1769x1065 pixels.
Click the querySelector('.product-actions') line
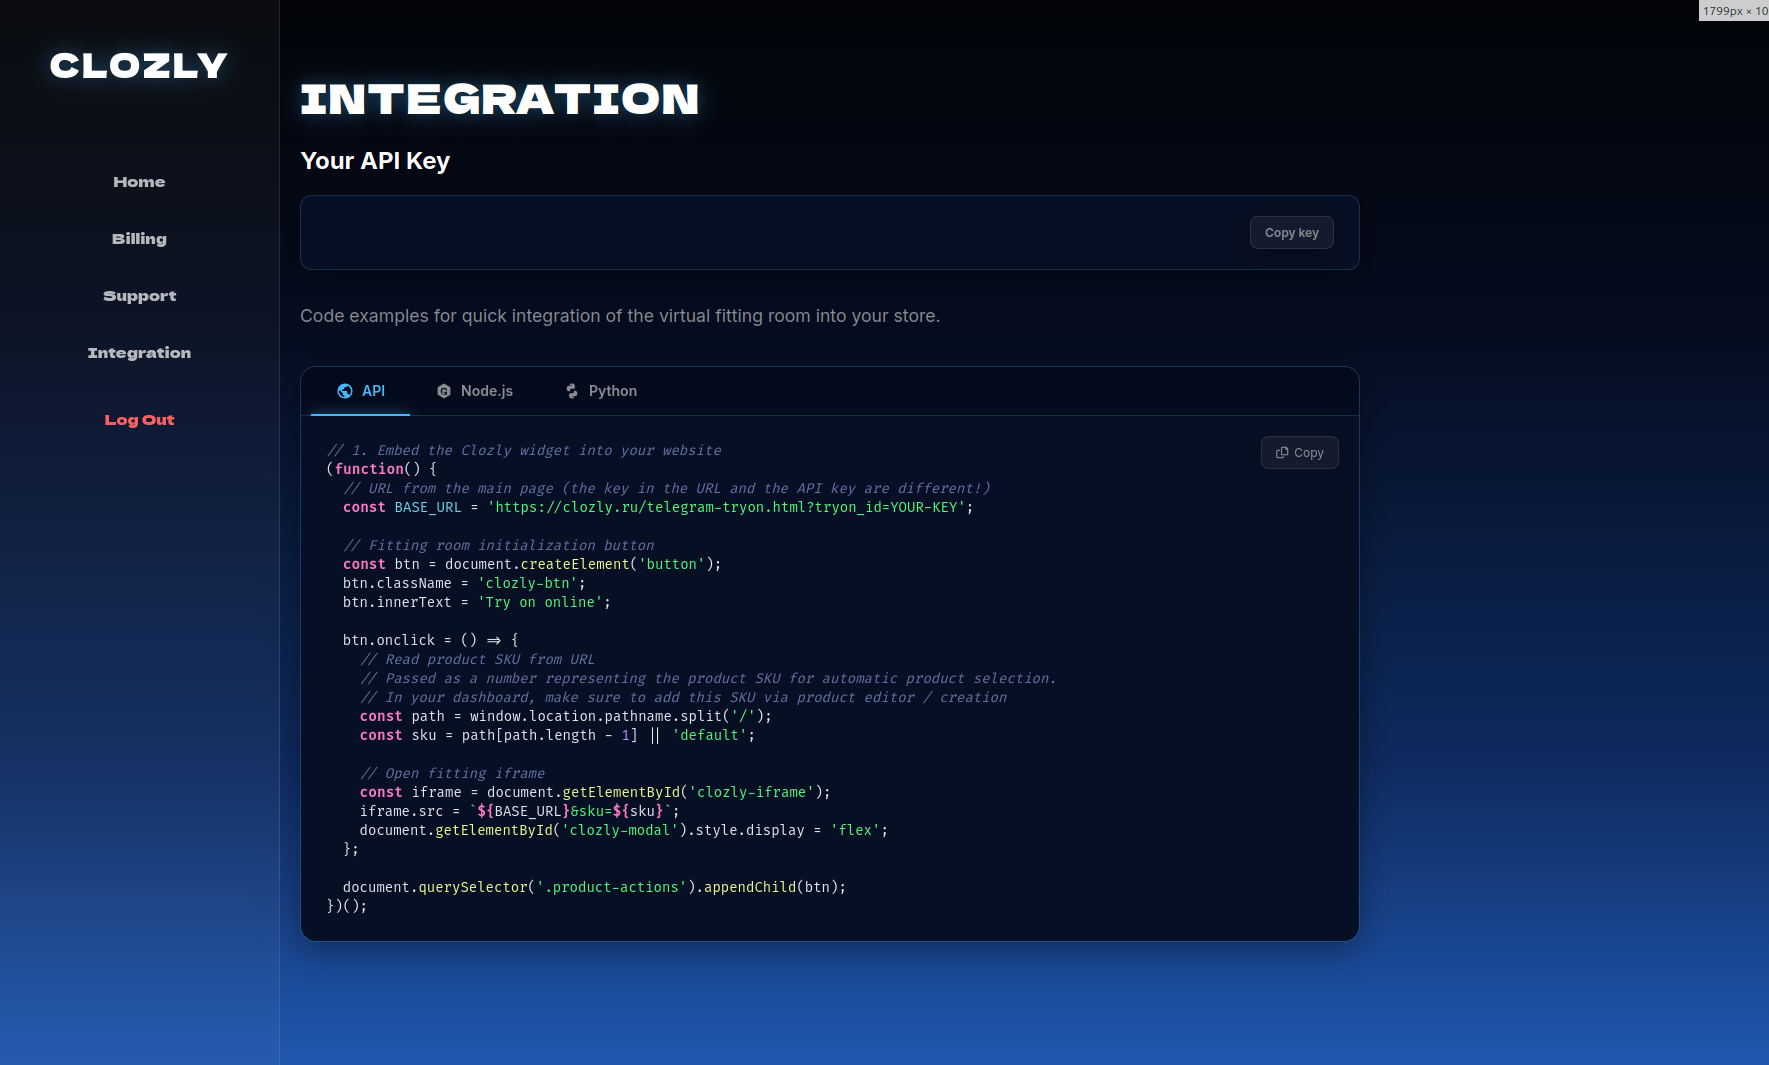click(594, 887)
